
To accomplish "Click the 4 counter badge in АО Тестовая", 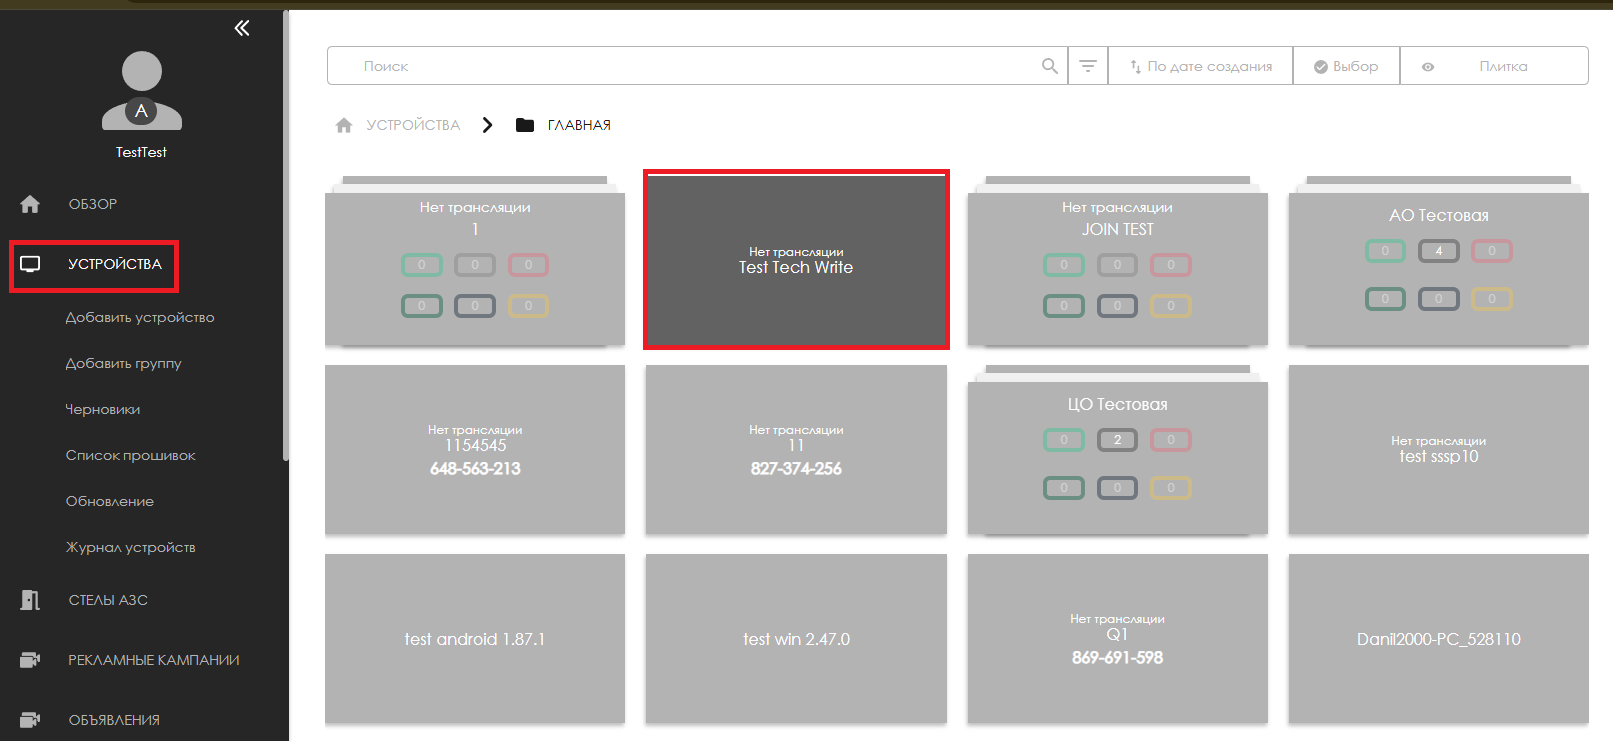I will click(1438, 251).
